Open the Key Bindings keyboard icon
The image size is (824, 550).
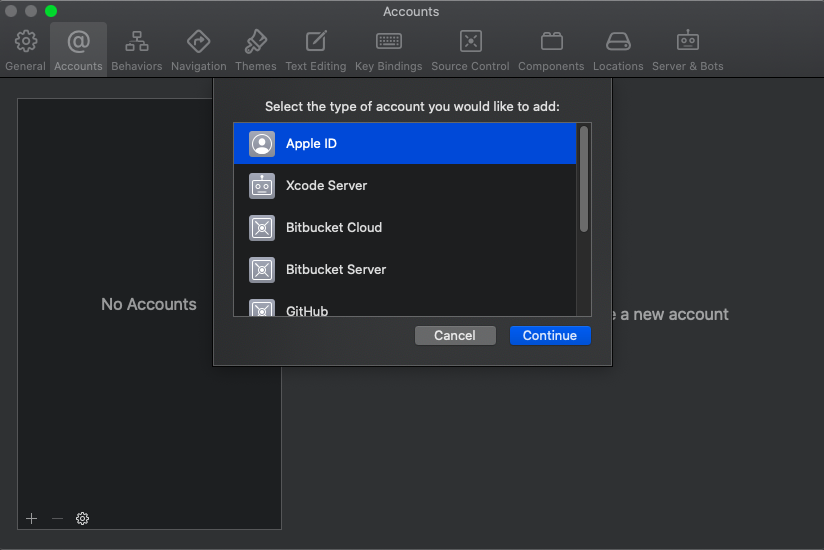(389, 41)
